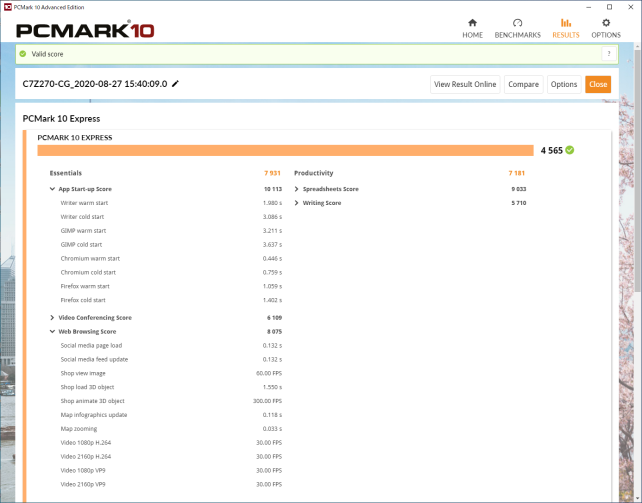Click the Shop load 3D object row

pyautogui.click(x=171, y=387)
